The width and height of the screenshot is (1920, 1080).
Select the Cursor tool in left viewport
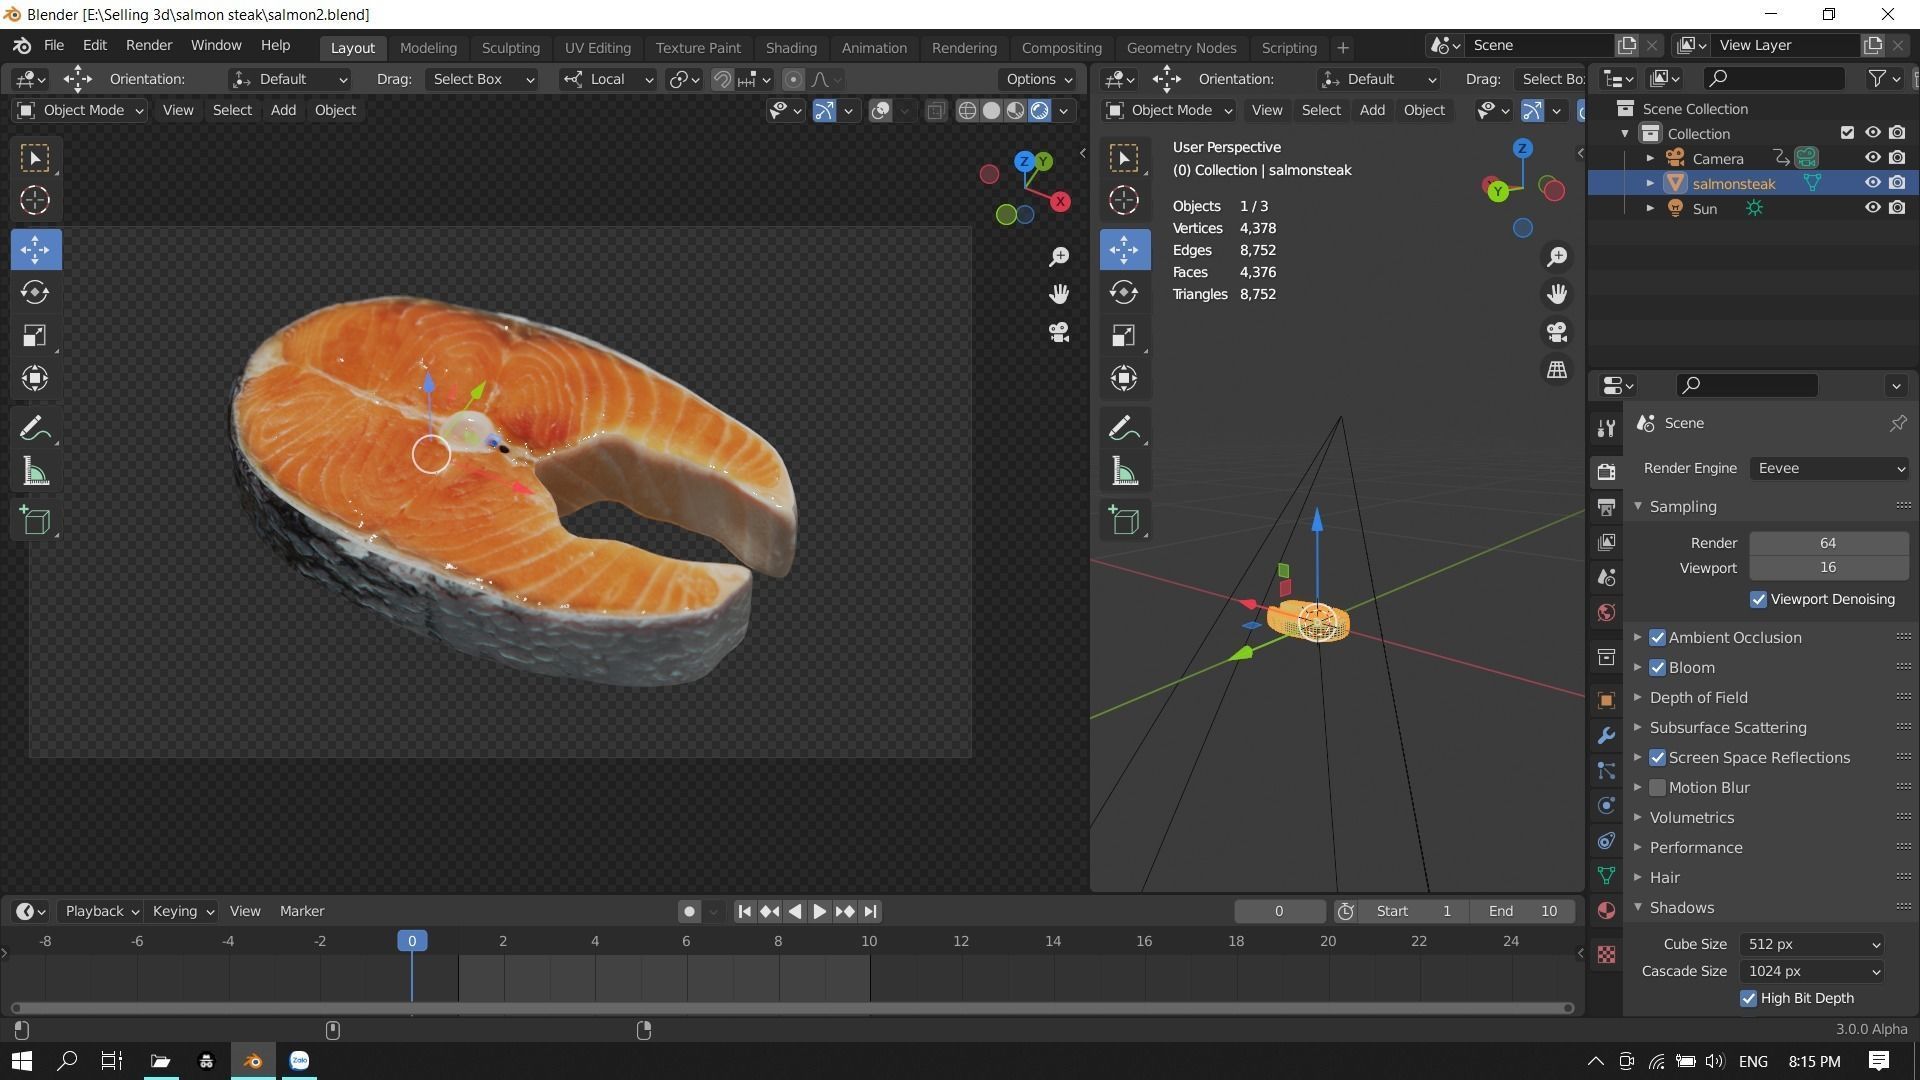[x=35, y=201]
